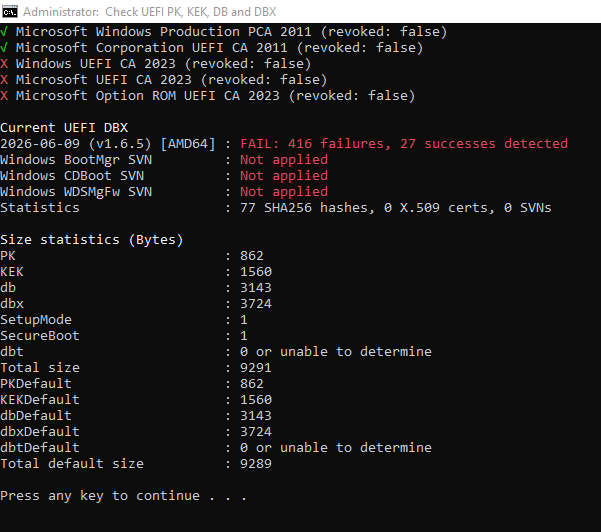The width and height of the screenshot is (601, 532).
Task: Click the 'dbxDefault' label
Action: point(40,432)
